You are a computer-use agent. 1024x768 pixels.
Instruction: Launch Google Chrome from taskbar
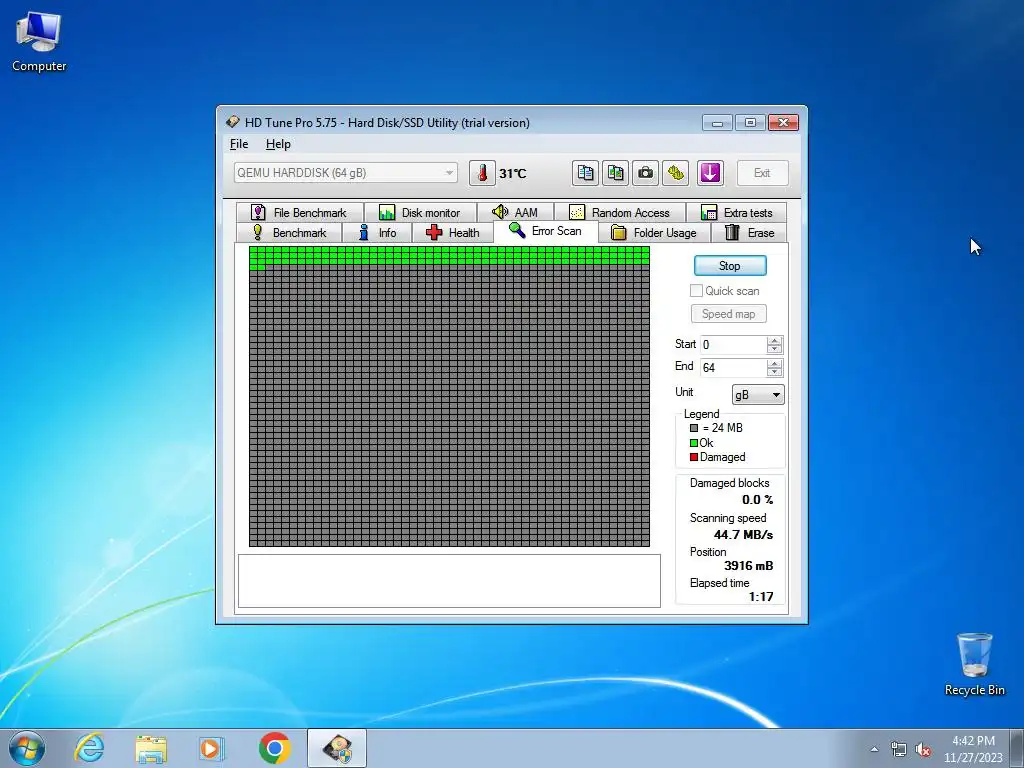274,748
